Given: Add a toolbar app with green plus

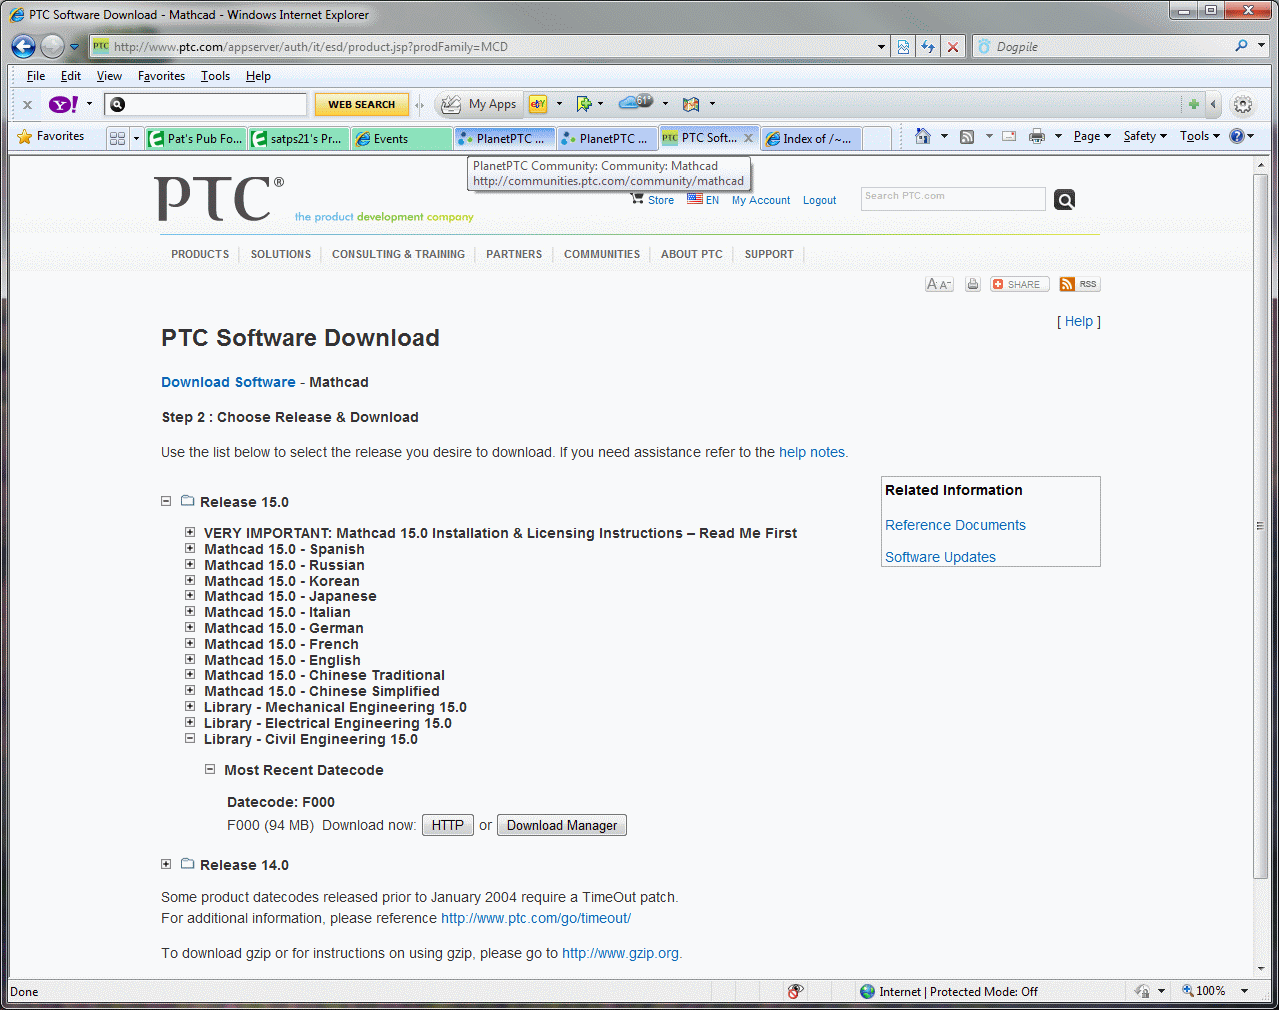Looking at the screenshot, I should pos(1193,104).
